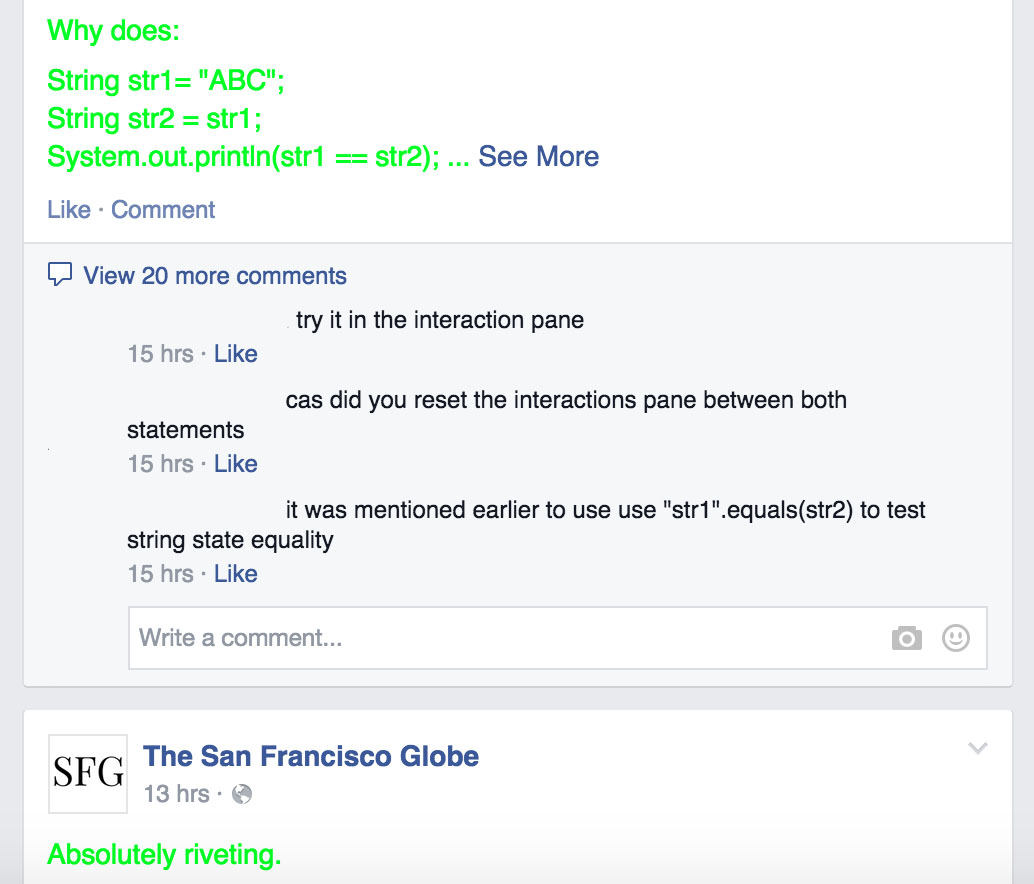Click the 15 hrs timestamp on the reset comment

160,464
